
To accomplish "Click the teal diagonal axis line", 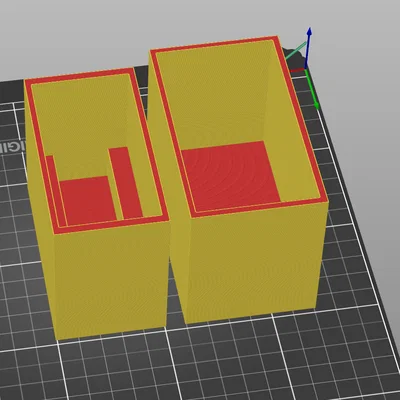I will click(x=295, y=51).
